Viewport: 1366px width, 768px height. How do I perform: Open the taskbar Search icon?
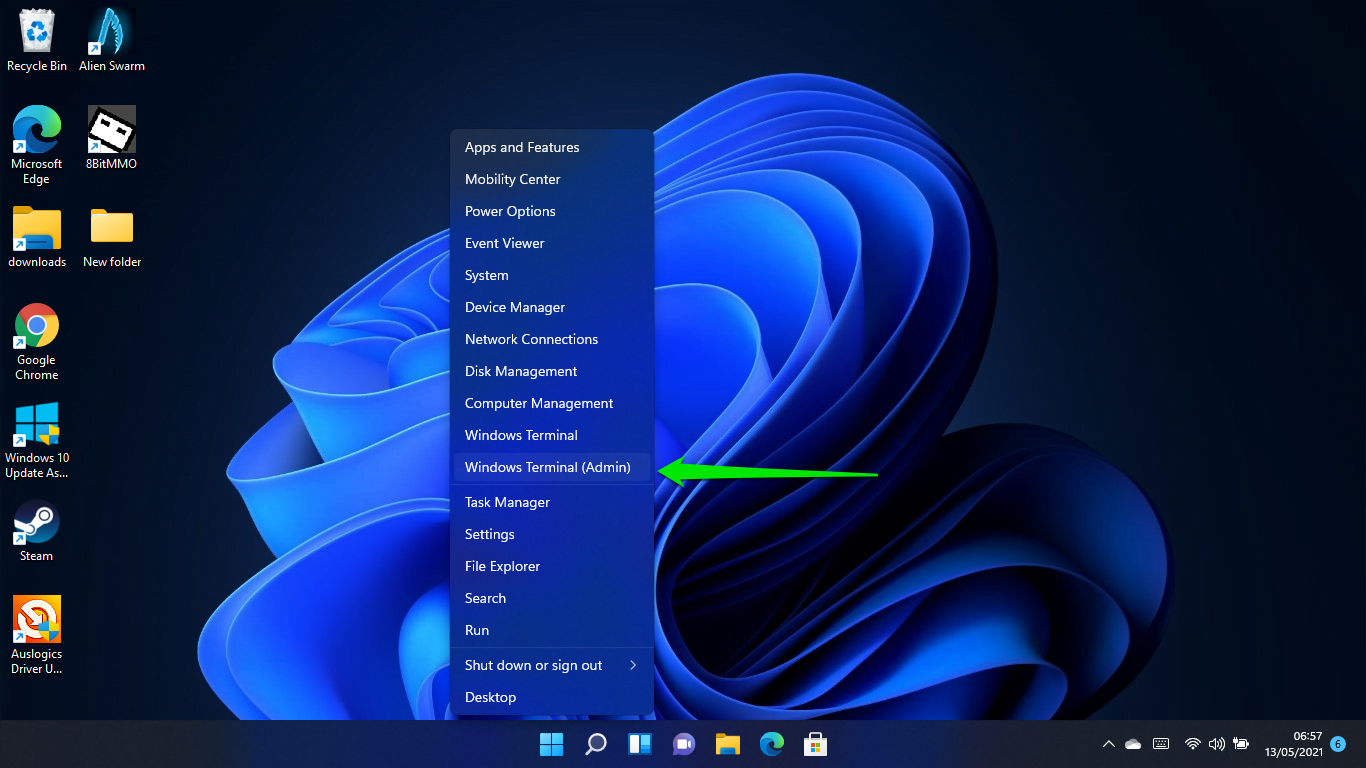point(596,744)
